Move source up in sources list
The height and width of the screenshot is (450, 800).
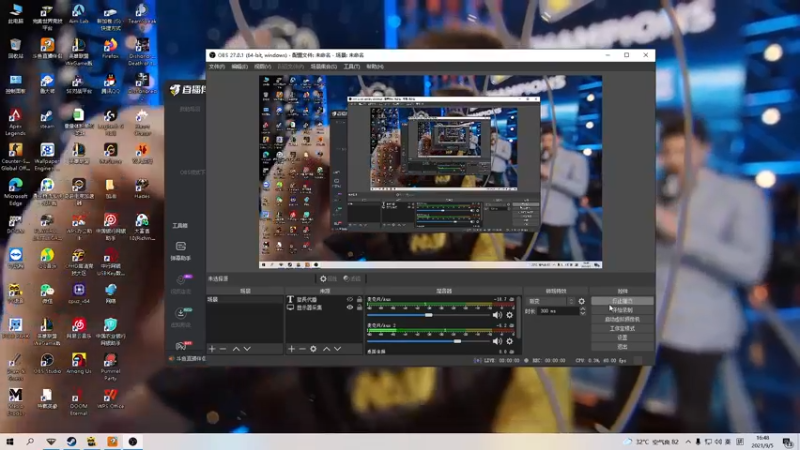coord(327,349)
